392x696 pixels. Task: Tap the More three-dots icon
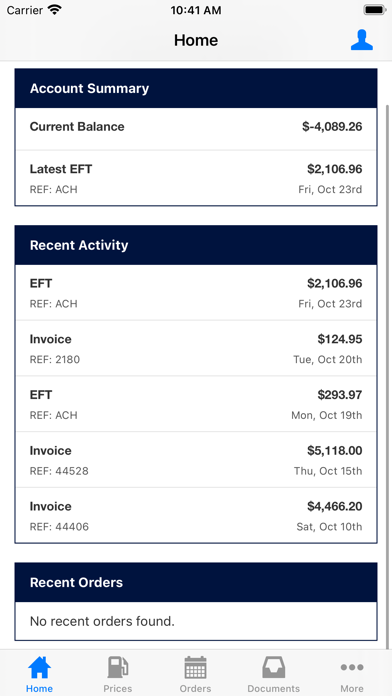click(x=352, y=667)
